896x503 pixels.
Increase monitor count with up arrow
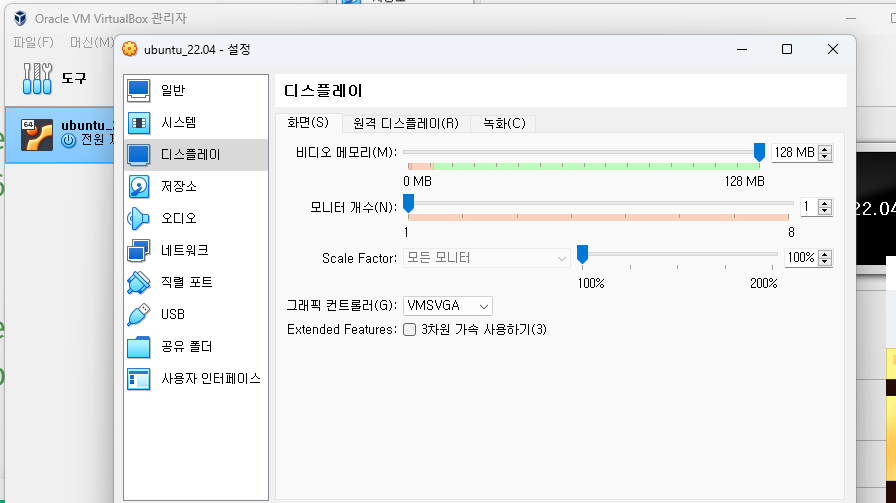[x=825, y=203]
